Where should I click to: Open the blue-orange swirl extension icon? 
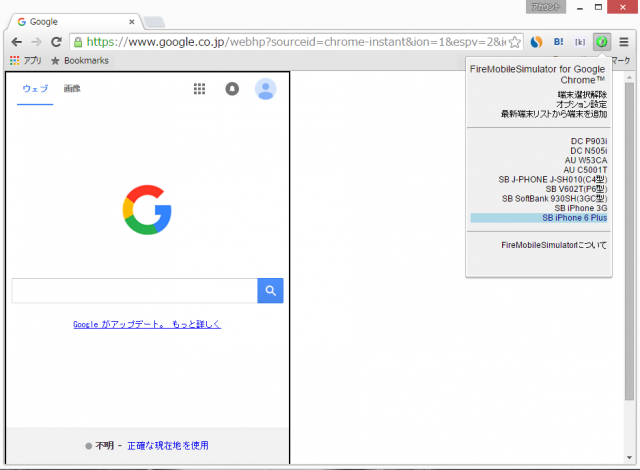click(536, 42)
